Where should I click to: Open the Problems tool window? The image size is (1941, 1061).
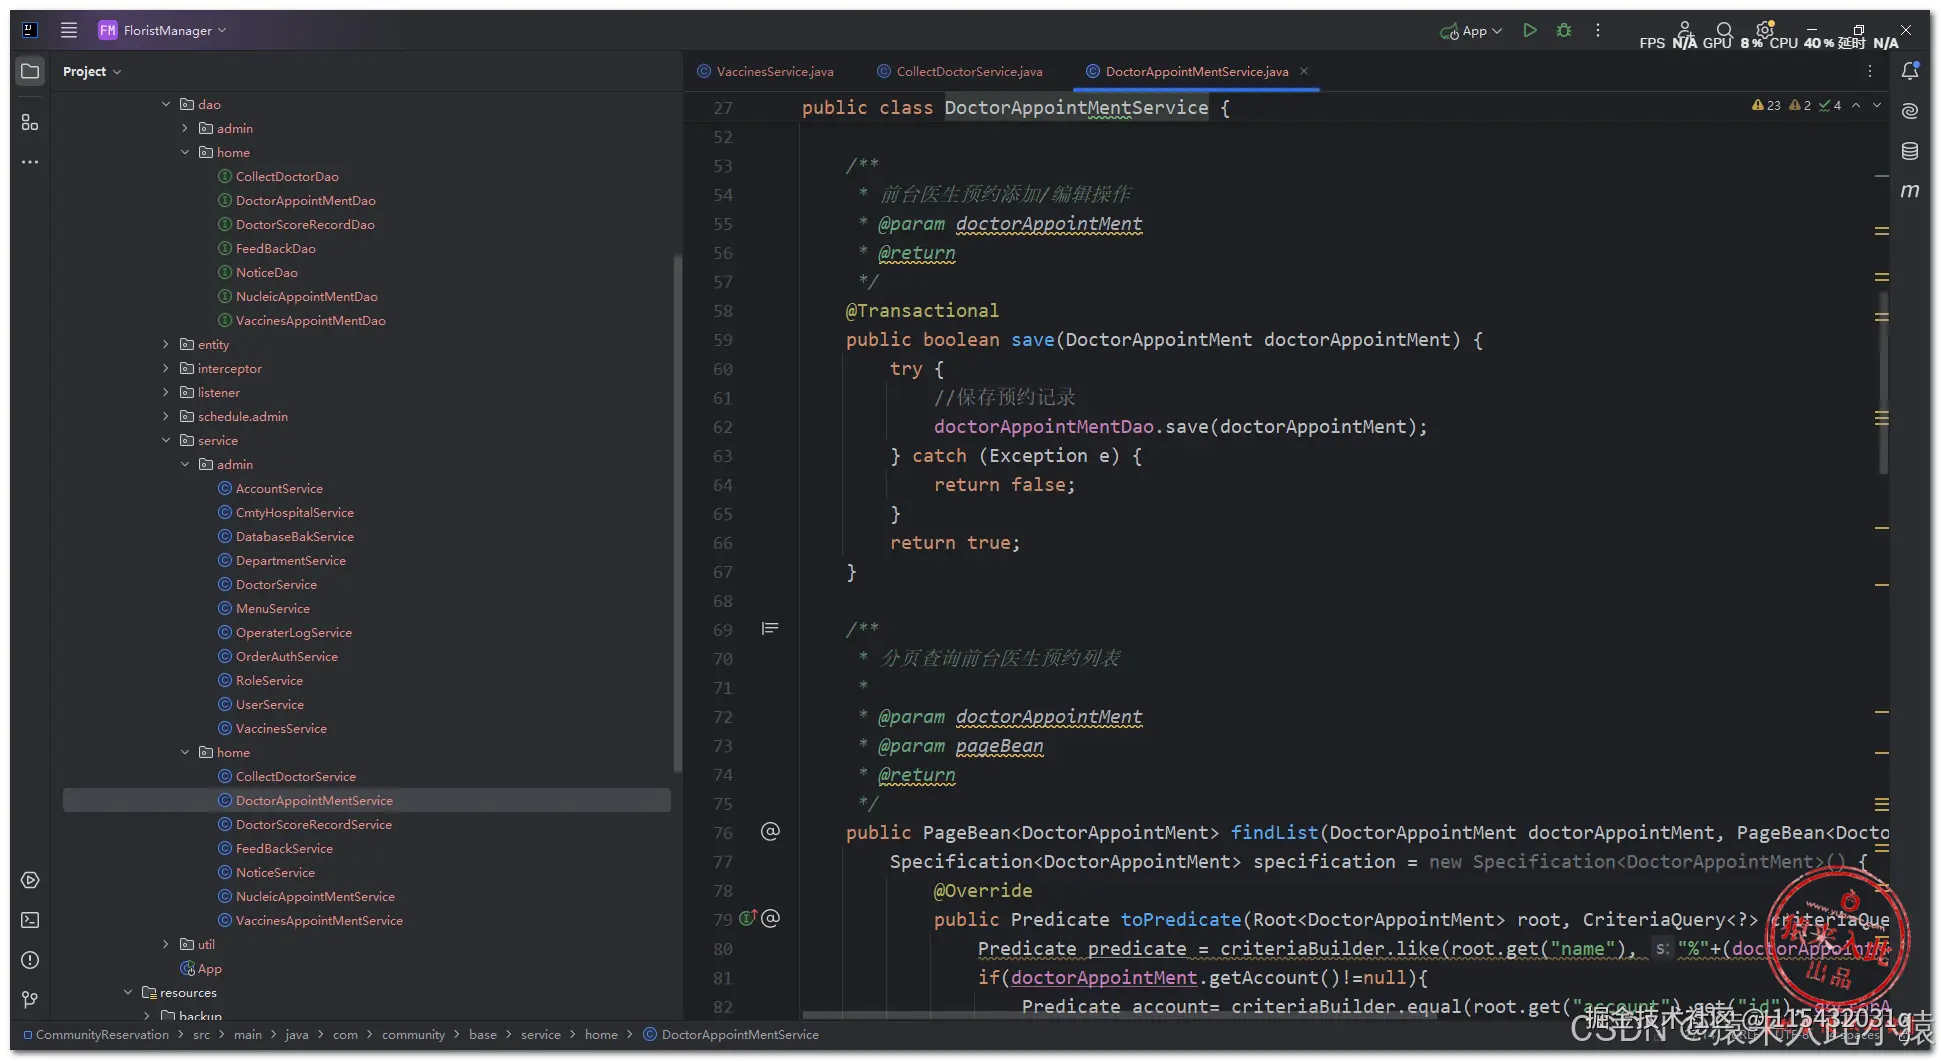(30, 960)
